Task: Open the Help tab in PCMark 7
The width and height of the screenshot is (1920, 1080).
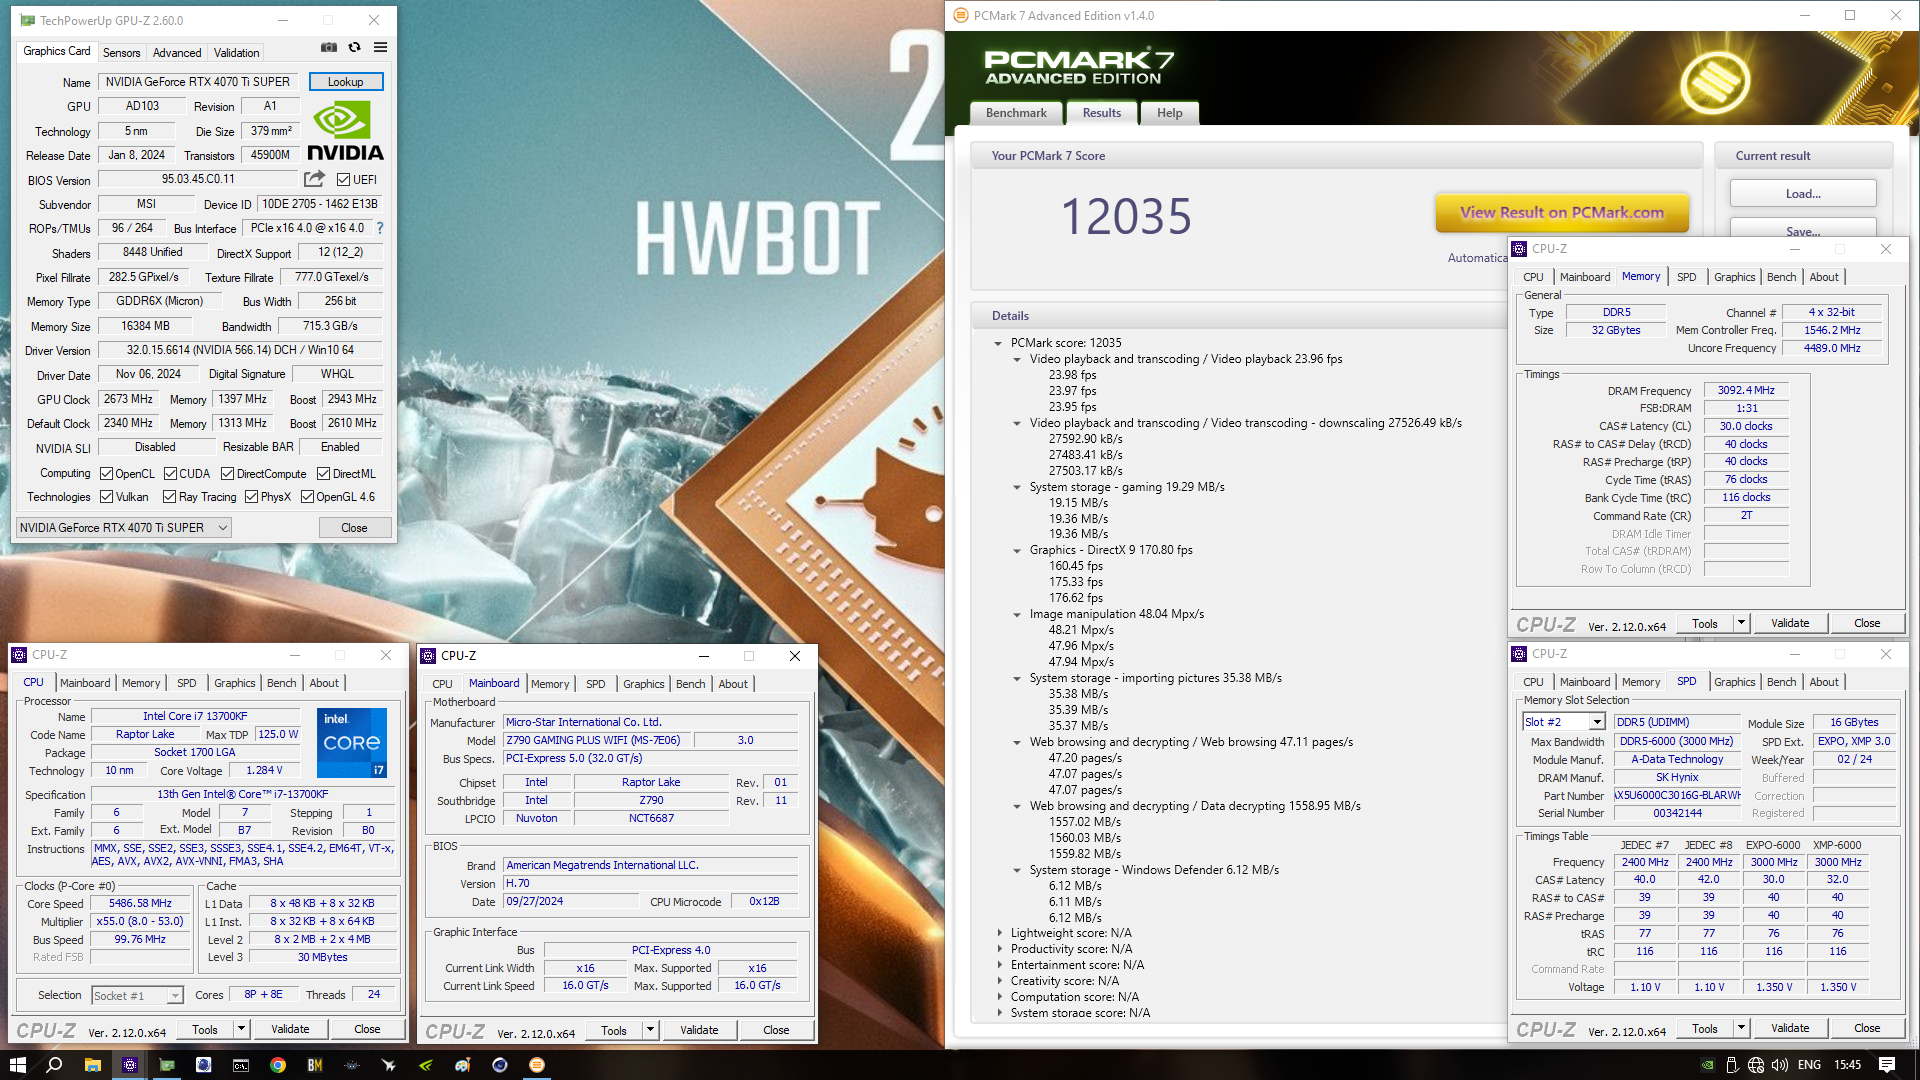Action: [1170, 113]
